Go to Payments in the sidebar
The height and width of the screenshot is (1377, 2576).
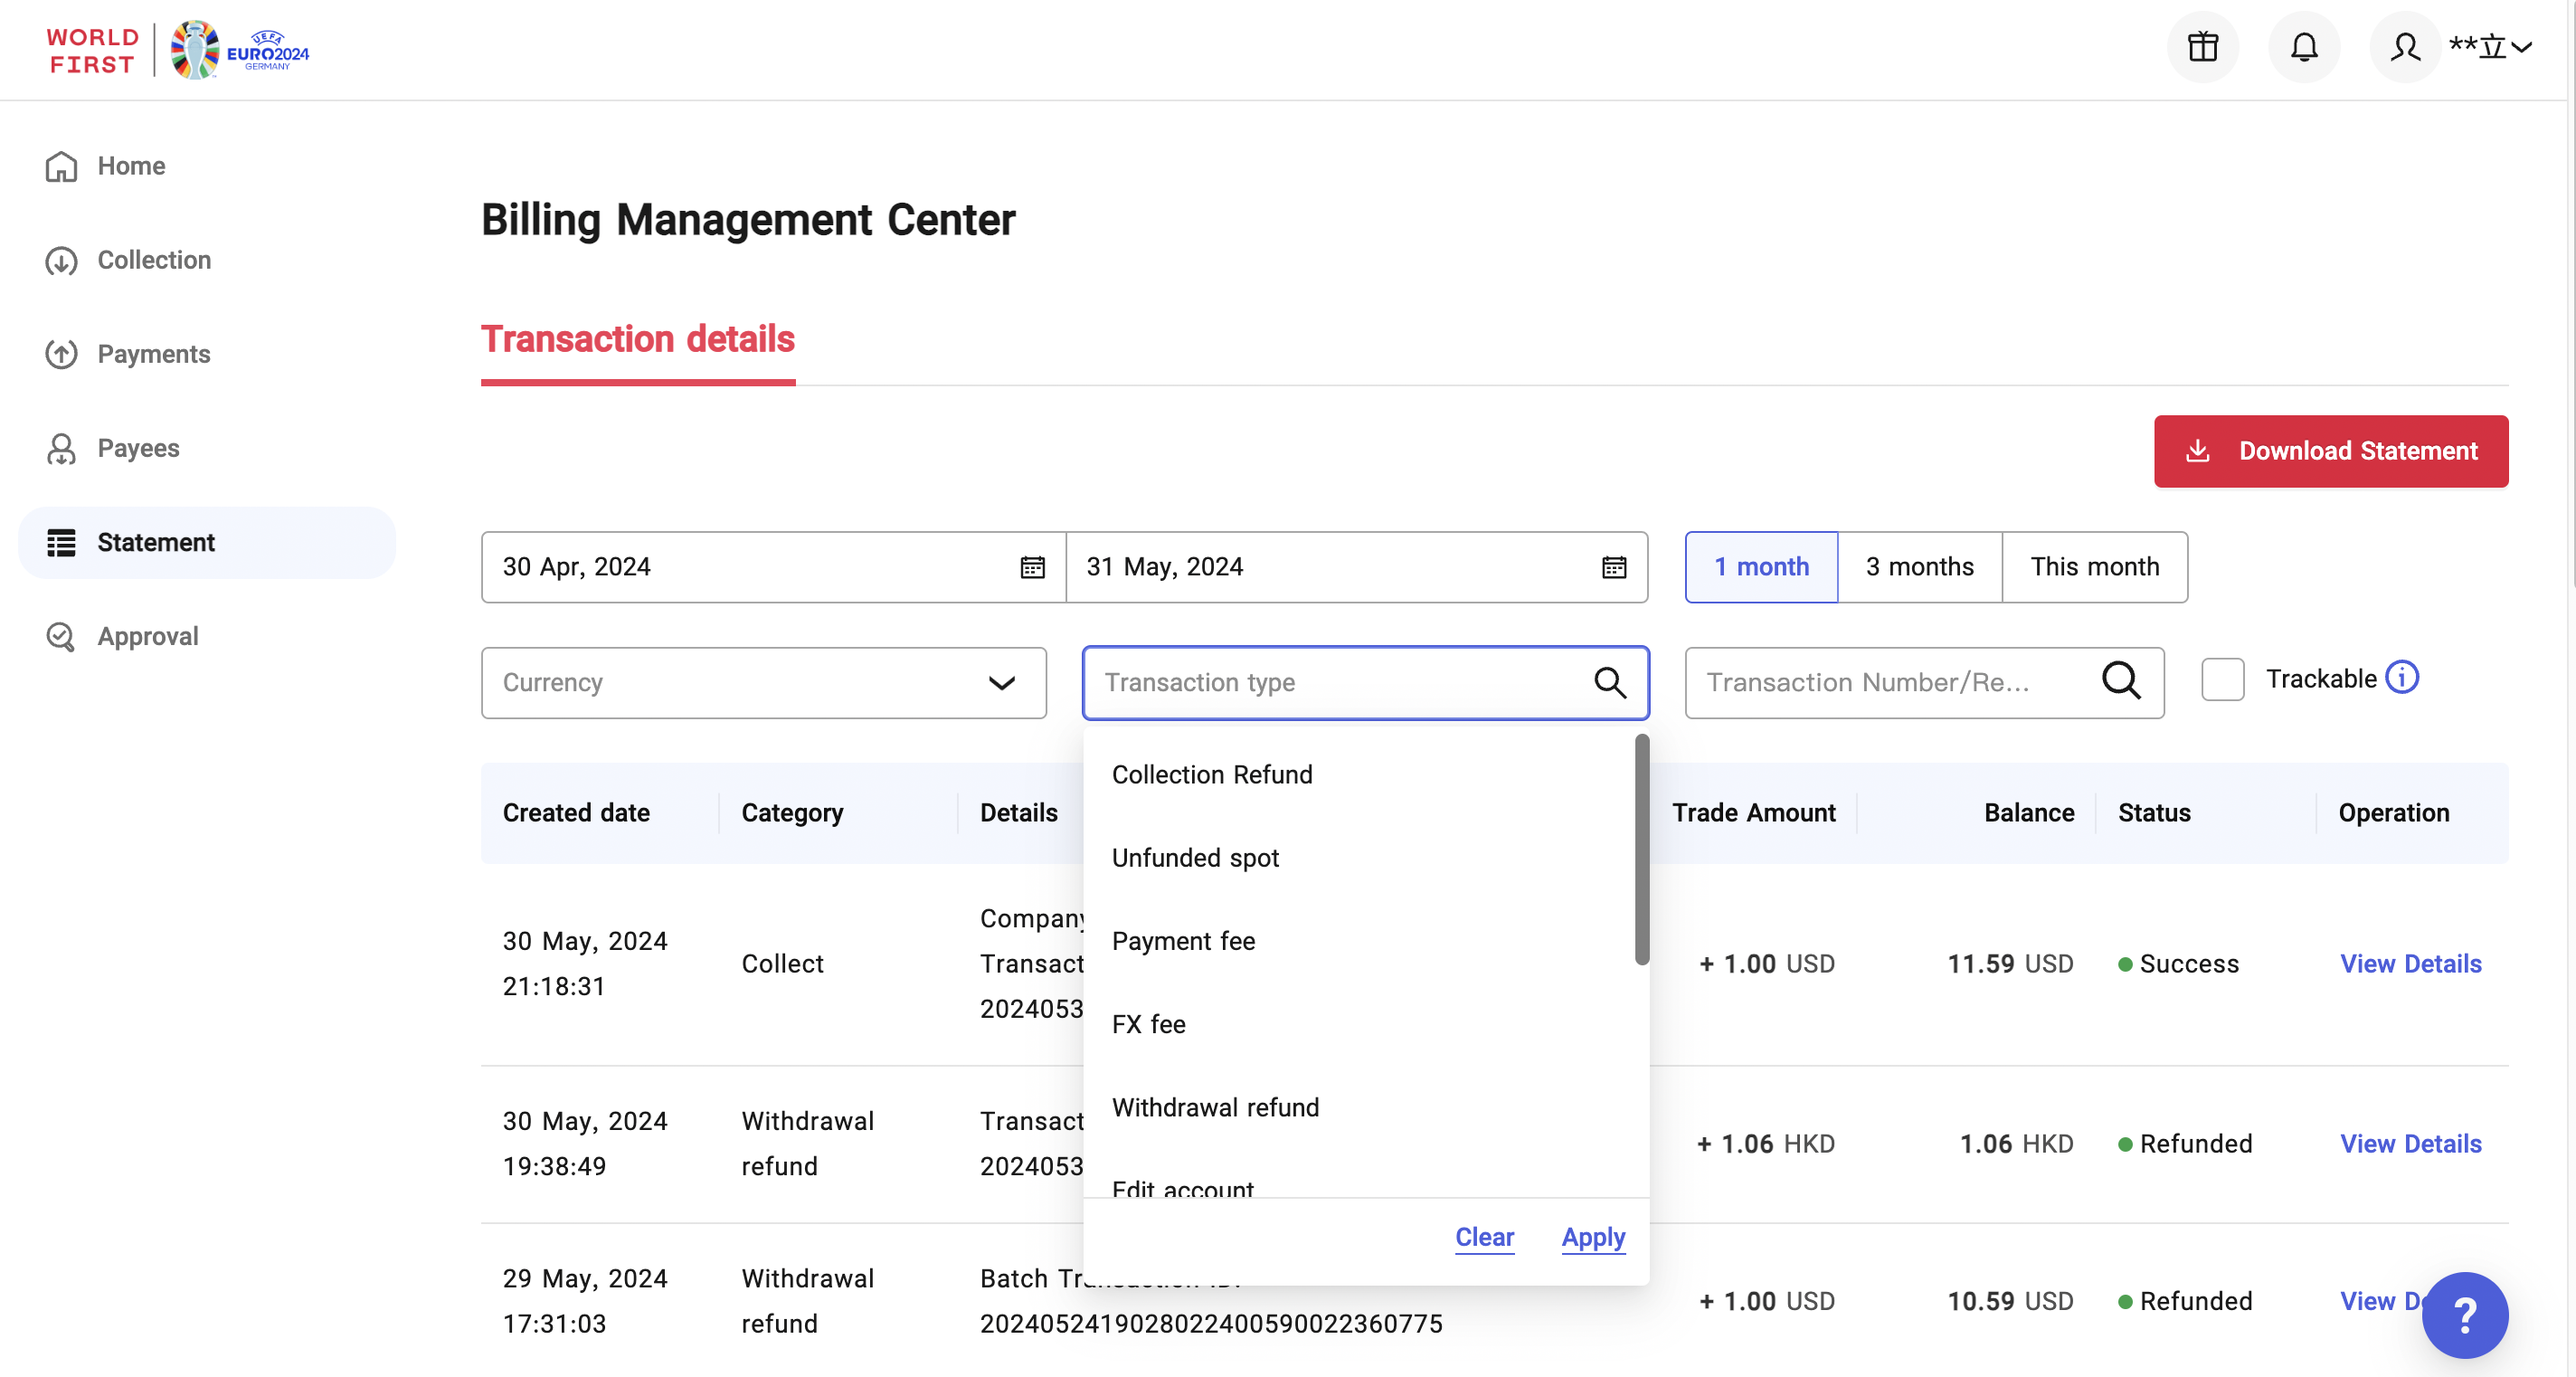coord(153,354)
